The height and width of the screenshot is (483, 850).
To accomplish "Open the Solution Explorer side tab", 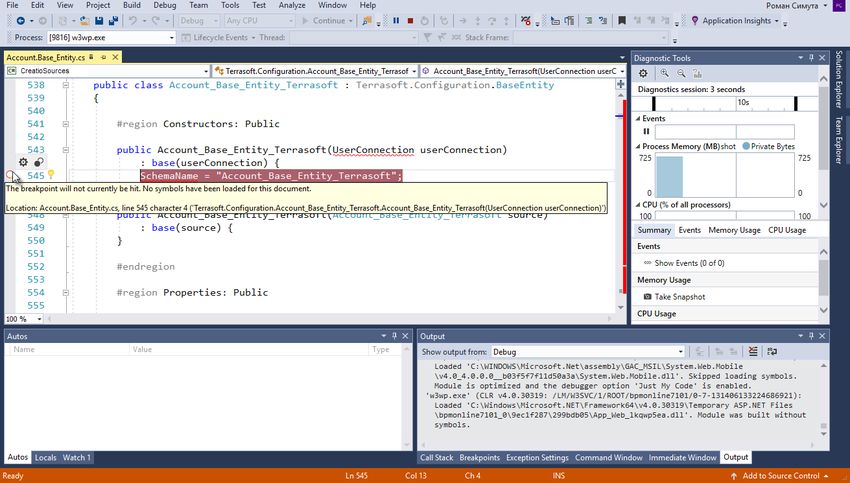I will (839, 79).
